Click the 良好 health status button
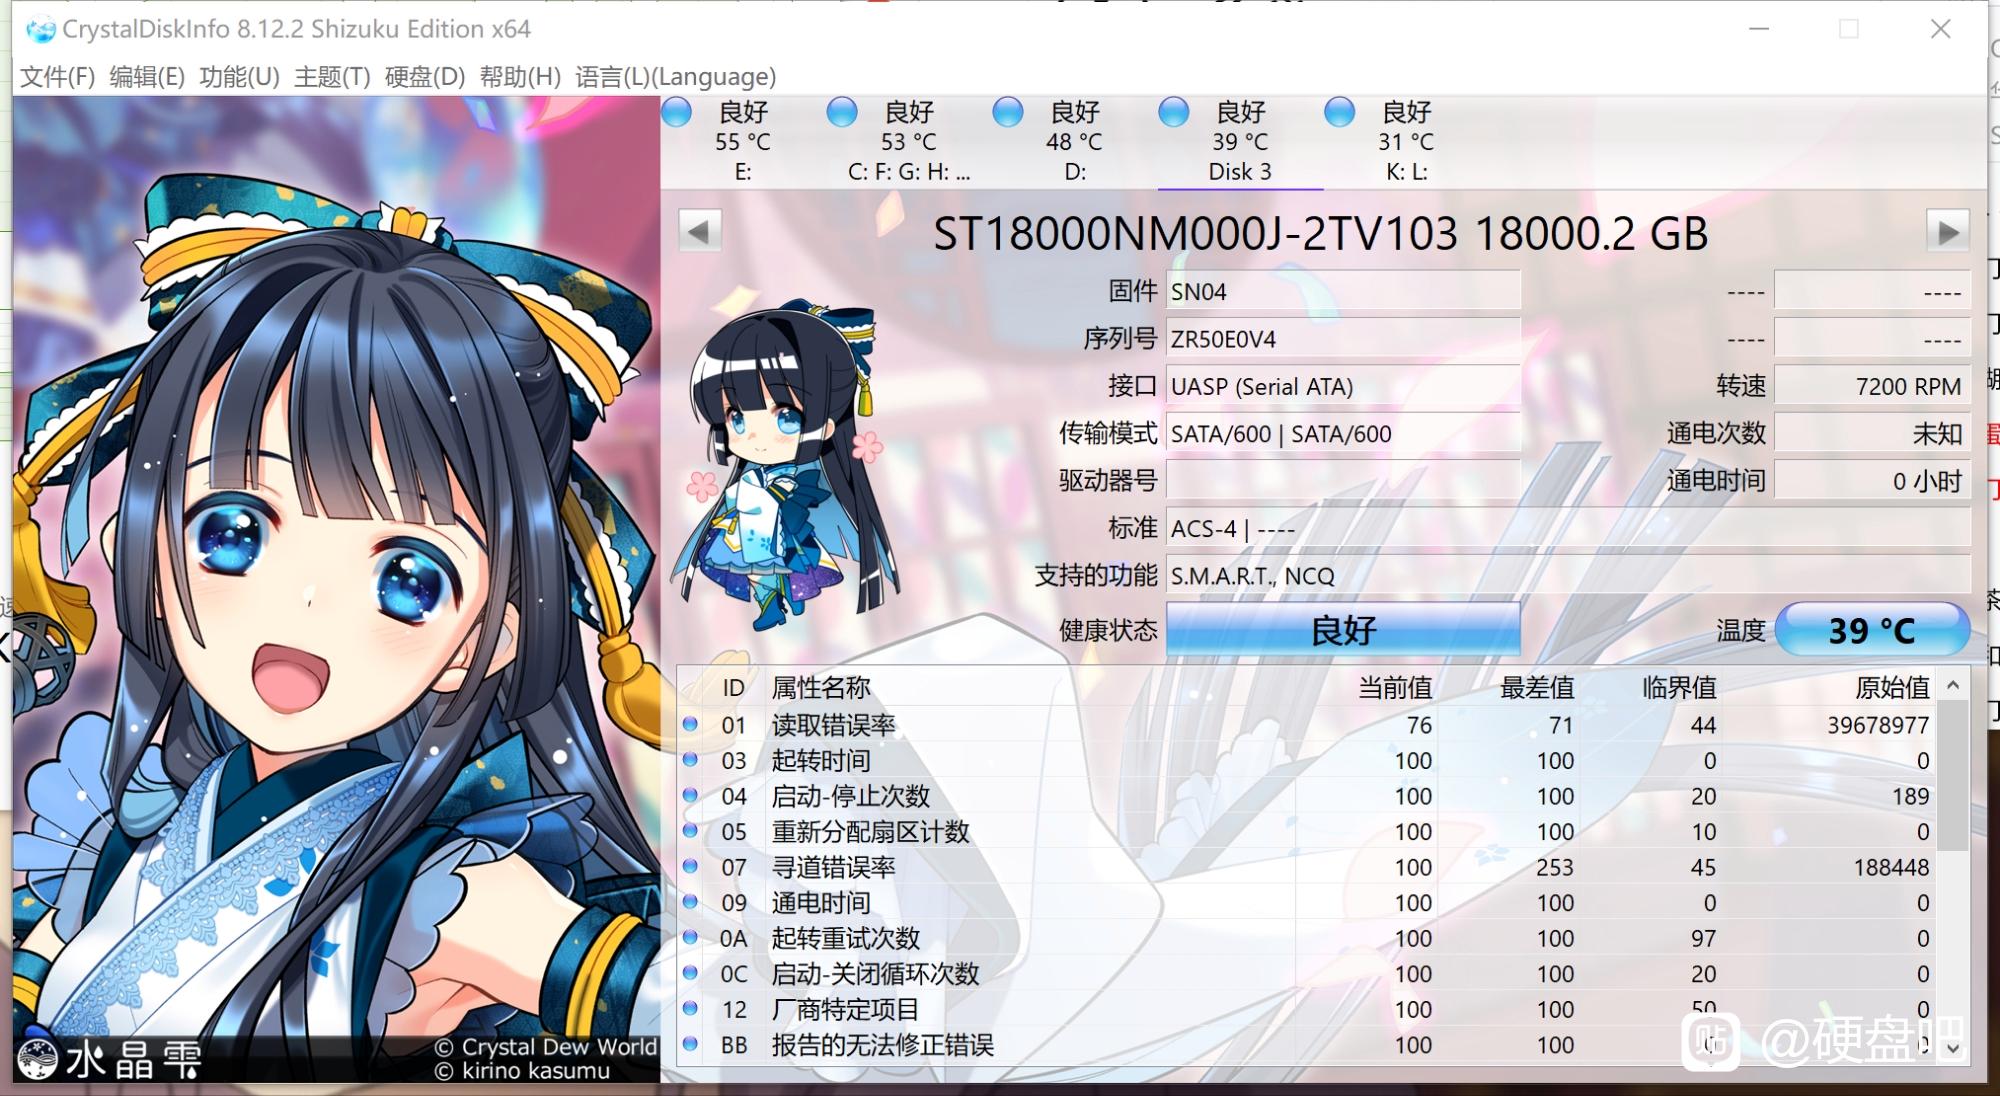 (1343, 631)
